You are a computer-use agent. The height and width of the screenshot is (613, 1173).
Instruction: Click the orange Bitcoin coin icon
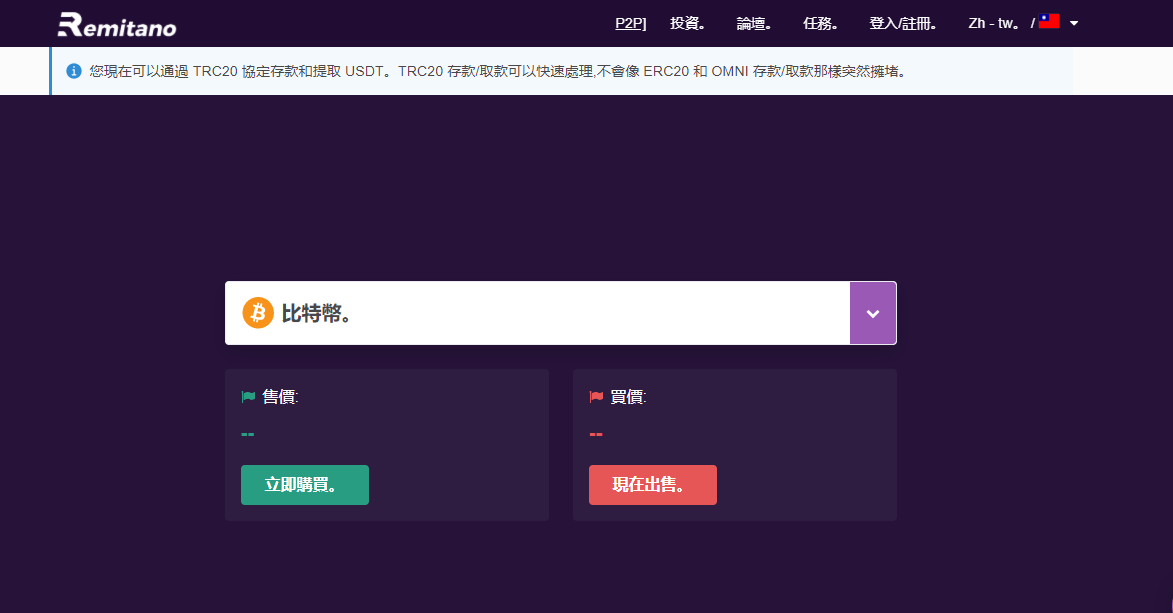(258, 313)
